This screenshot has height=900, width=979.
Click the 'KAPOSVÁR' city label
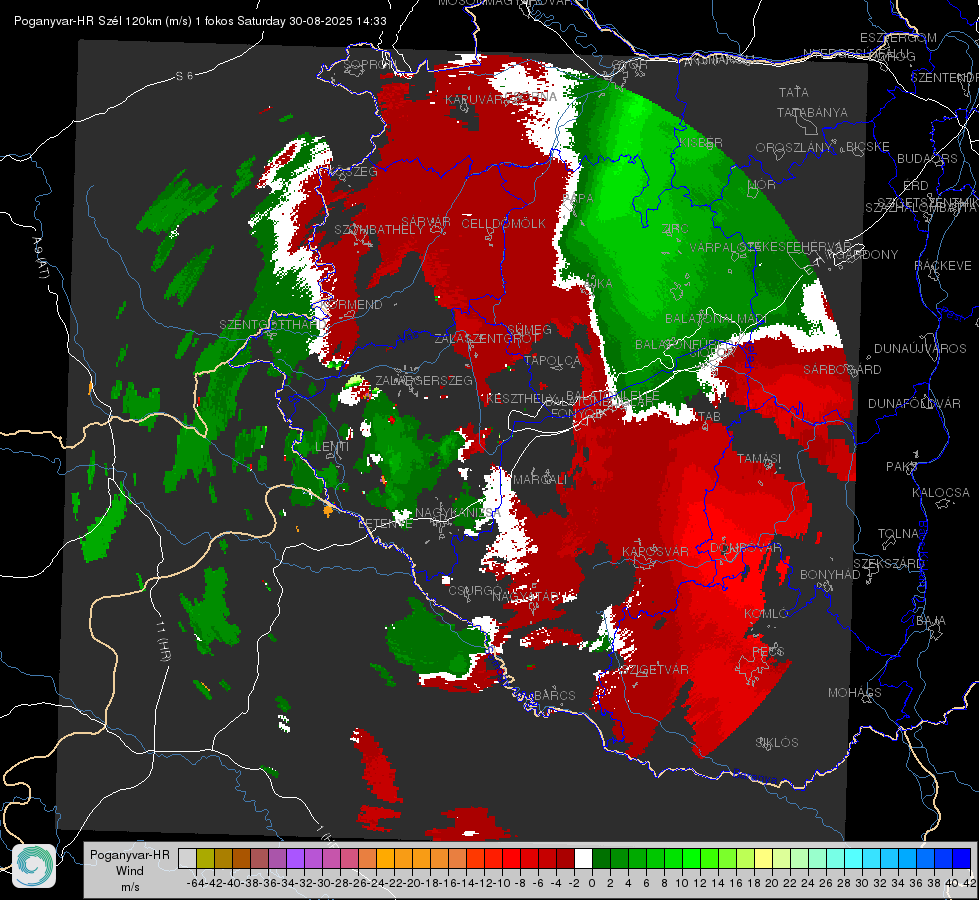coord(655,552)
